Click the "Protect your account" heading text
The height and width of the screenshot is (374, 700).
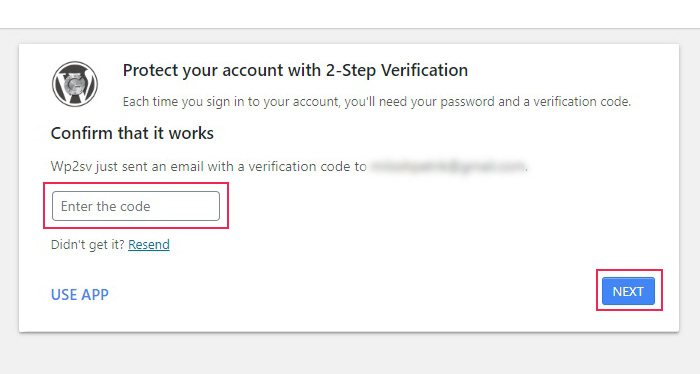click(203, 71)
